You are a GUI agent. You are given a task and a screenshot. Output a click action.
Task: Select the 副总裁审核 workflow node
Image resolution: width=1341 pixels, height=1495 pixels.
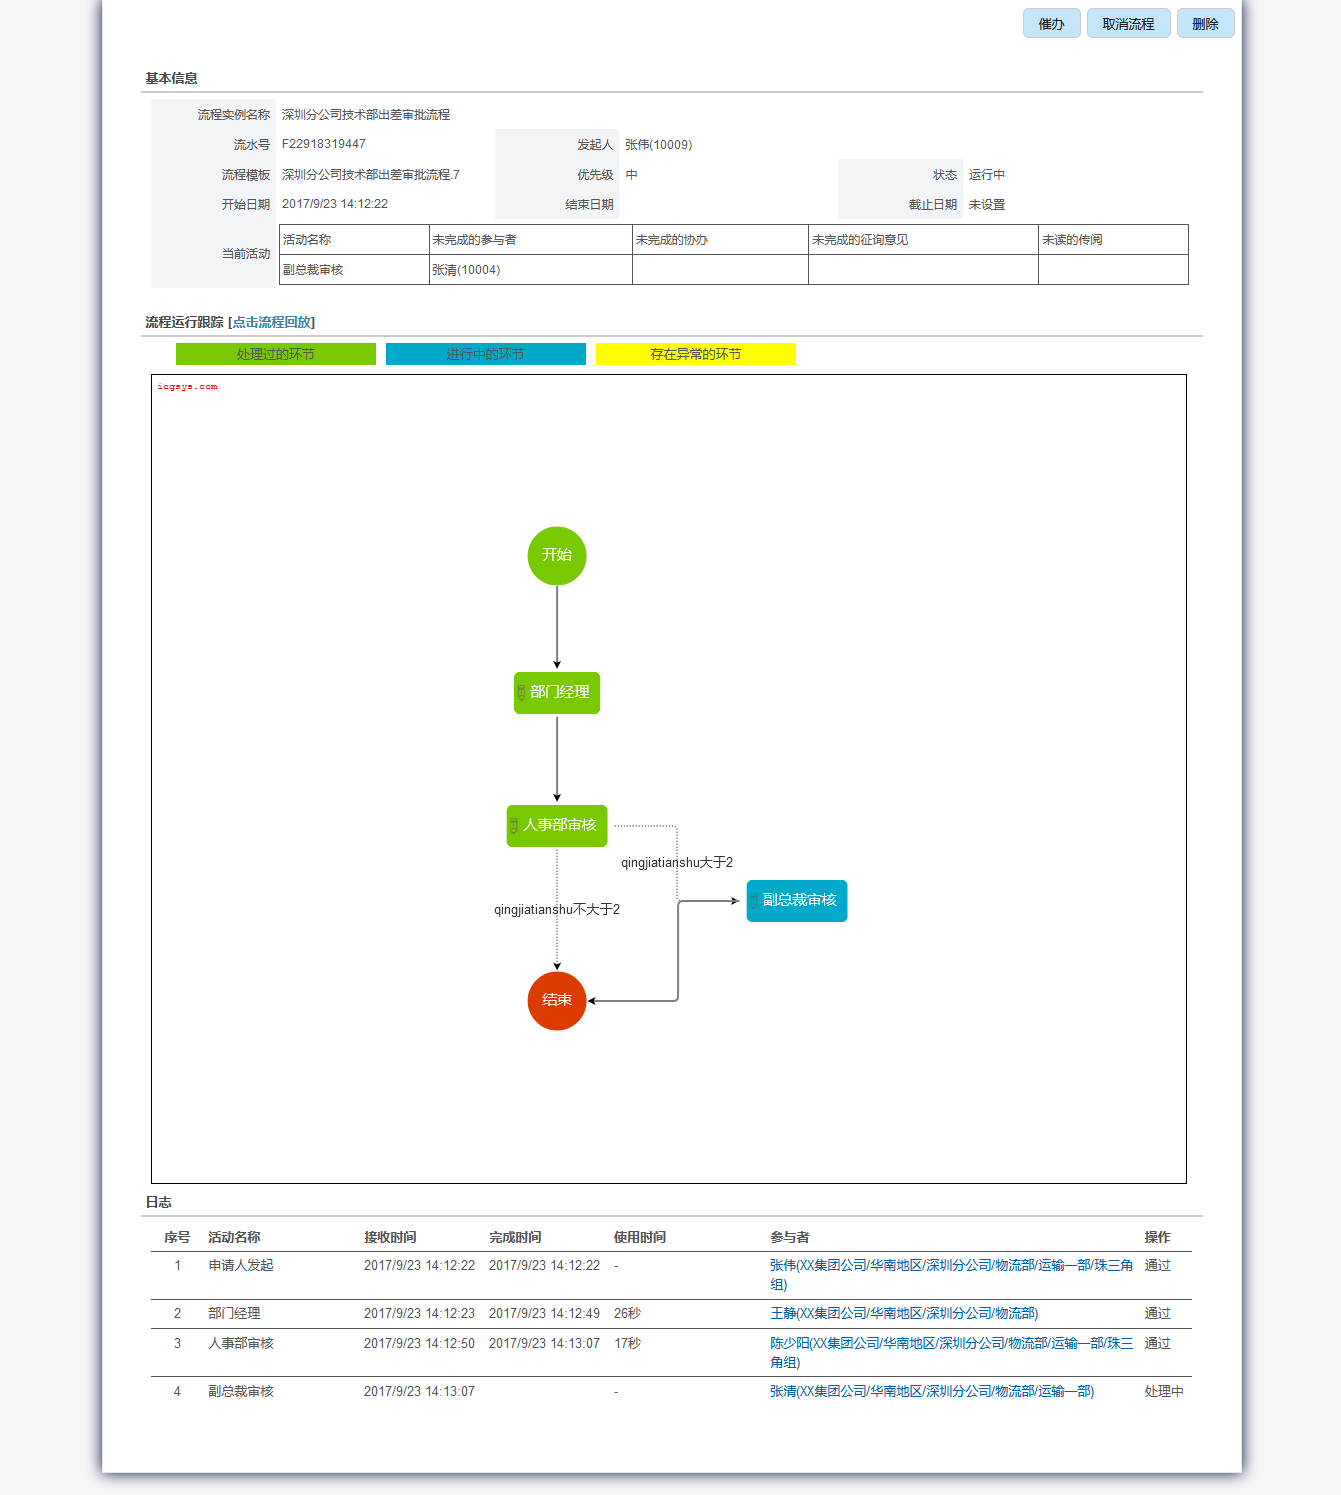point(797,900)
